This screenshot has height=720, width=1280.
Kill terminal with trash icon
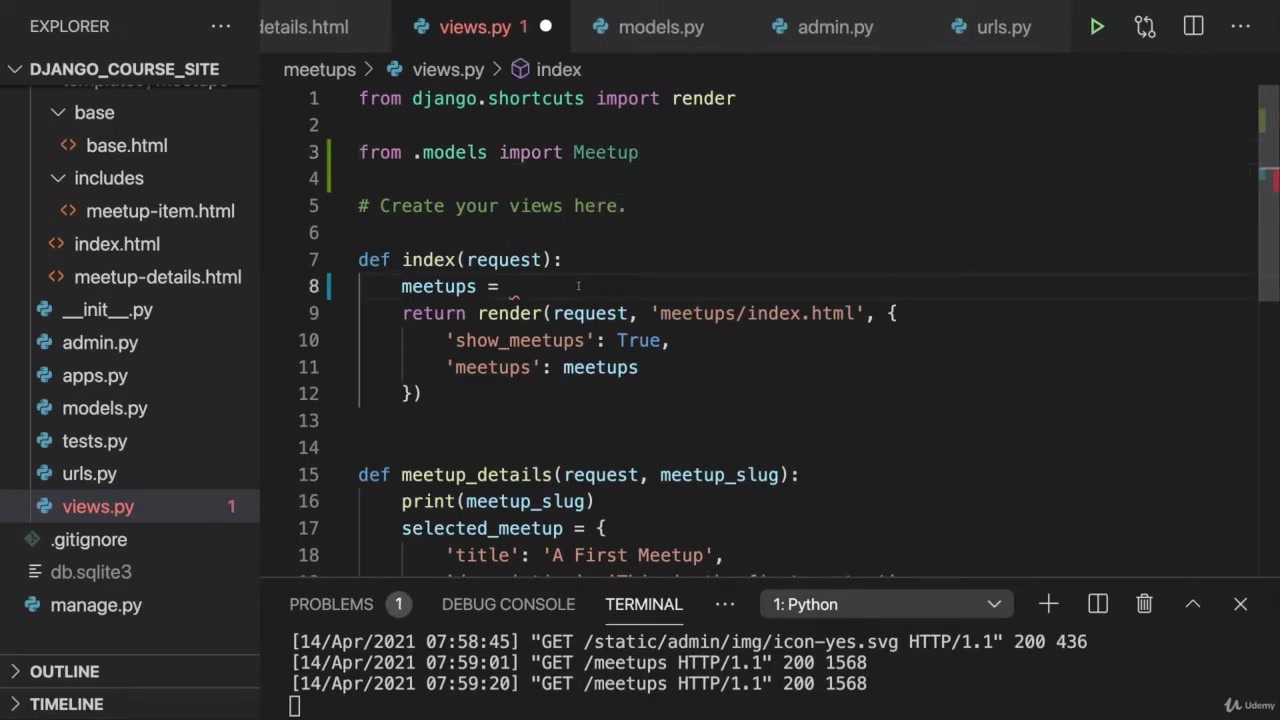[1144, 604]
